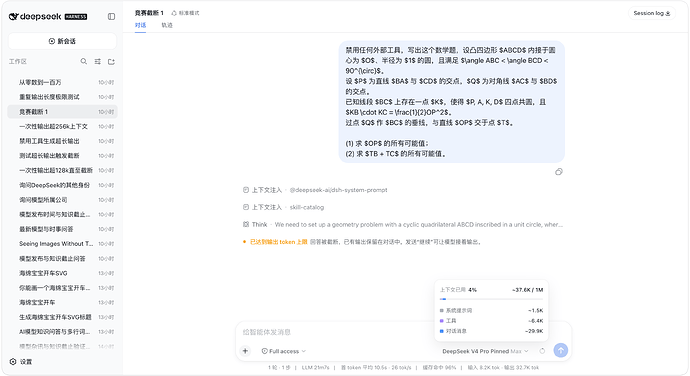Click the 已达到输出 token 上限 warning text
Viewport: 690px width, 376px height.
279,242
